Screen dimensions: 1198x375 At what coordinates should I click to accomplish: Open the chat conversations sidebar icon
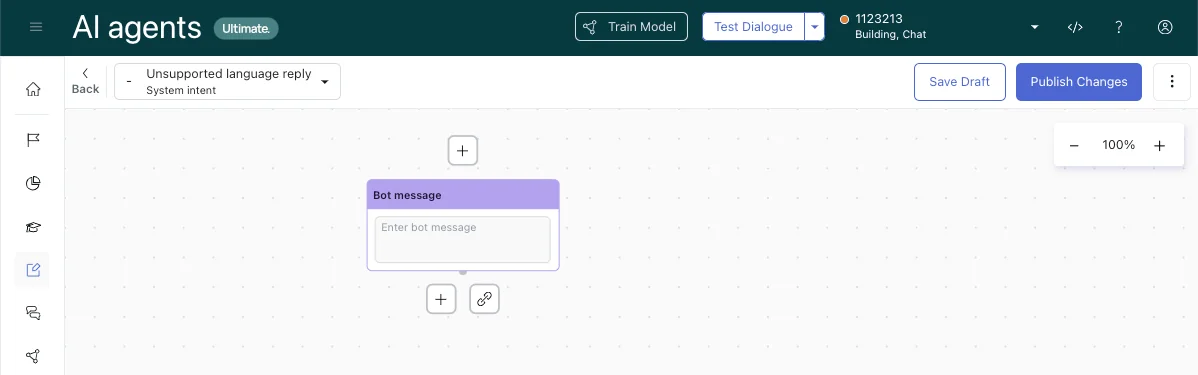[x=33, y=312]
